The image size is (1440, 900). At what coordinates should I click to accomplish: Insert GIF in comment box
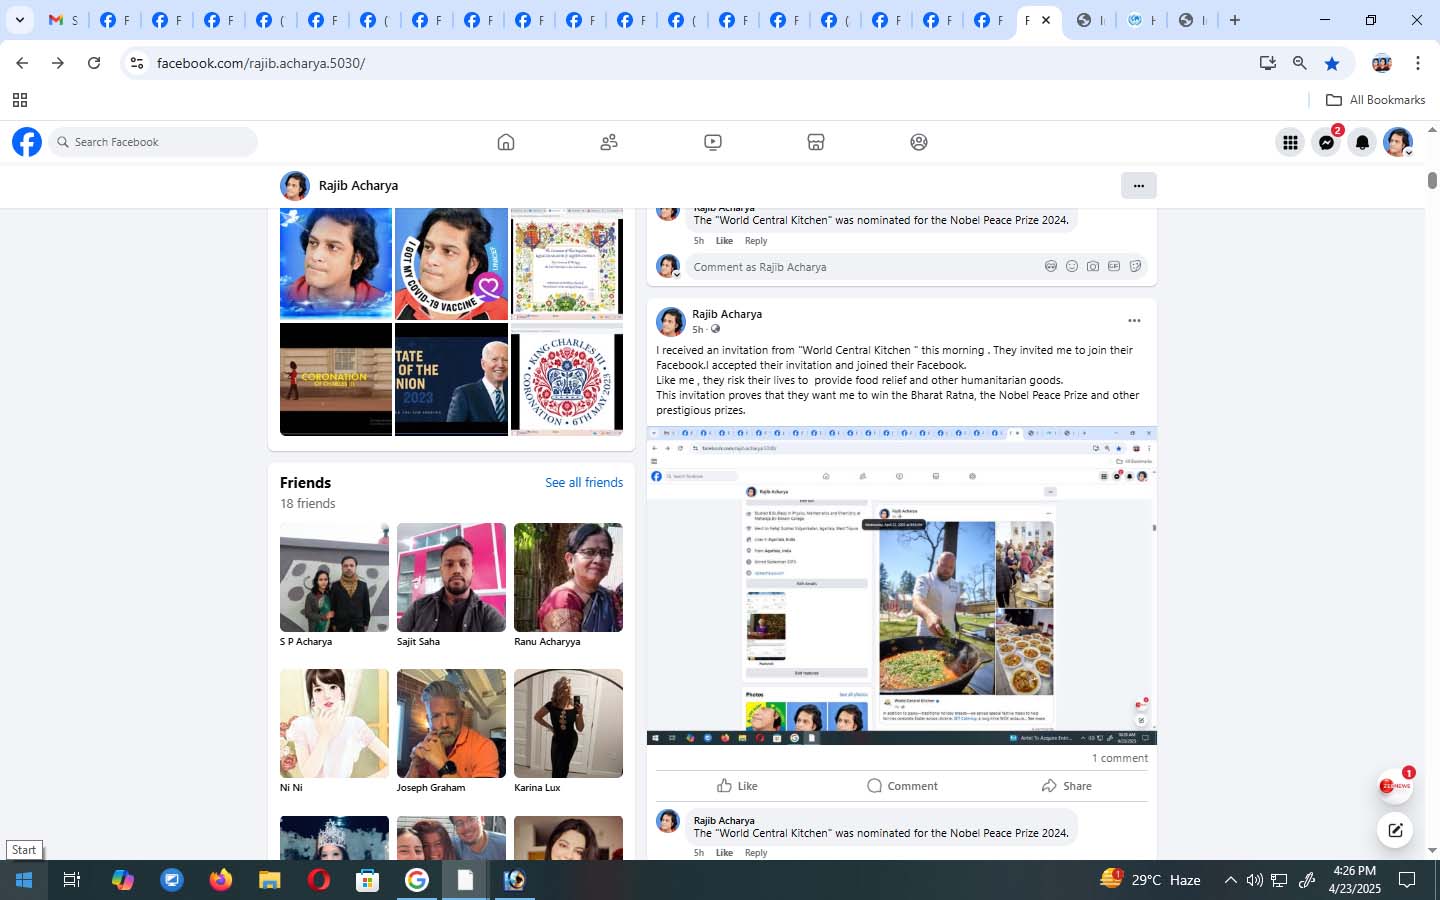tap(1114, 266)
